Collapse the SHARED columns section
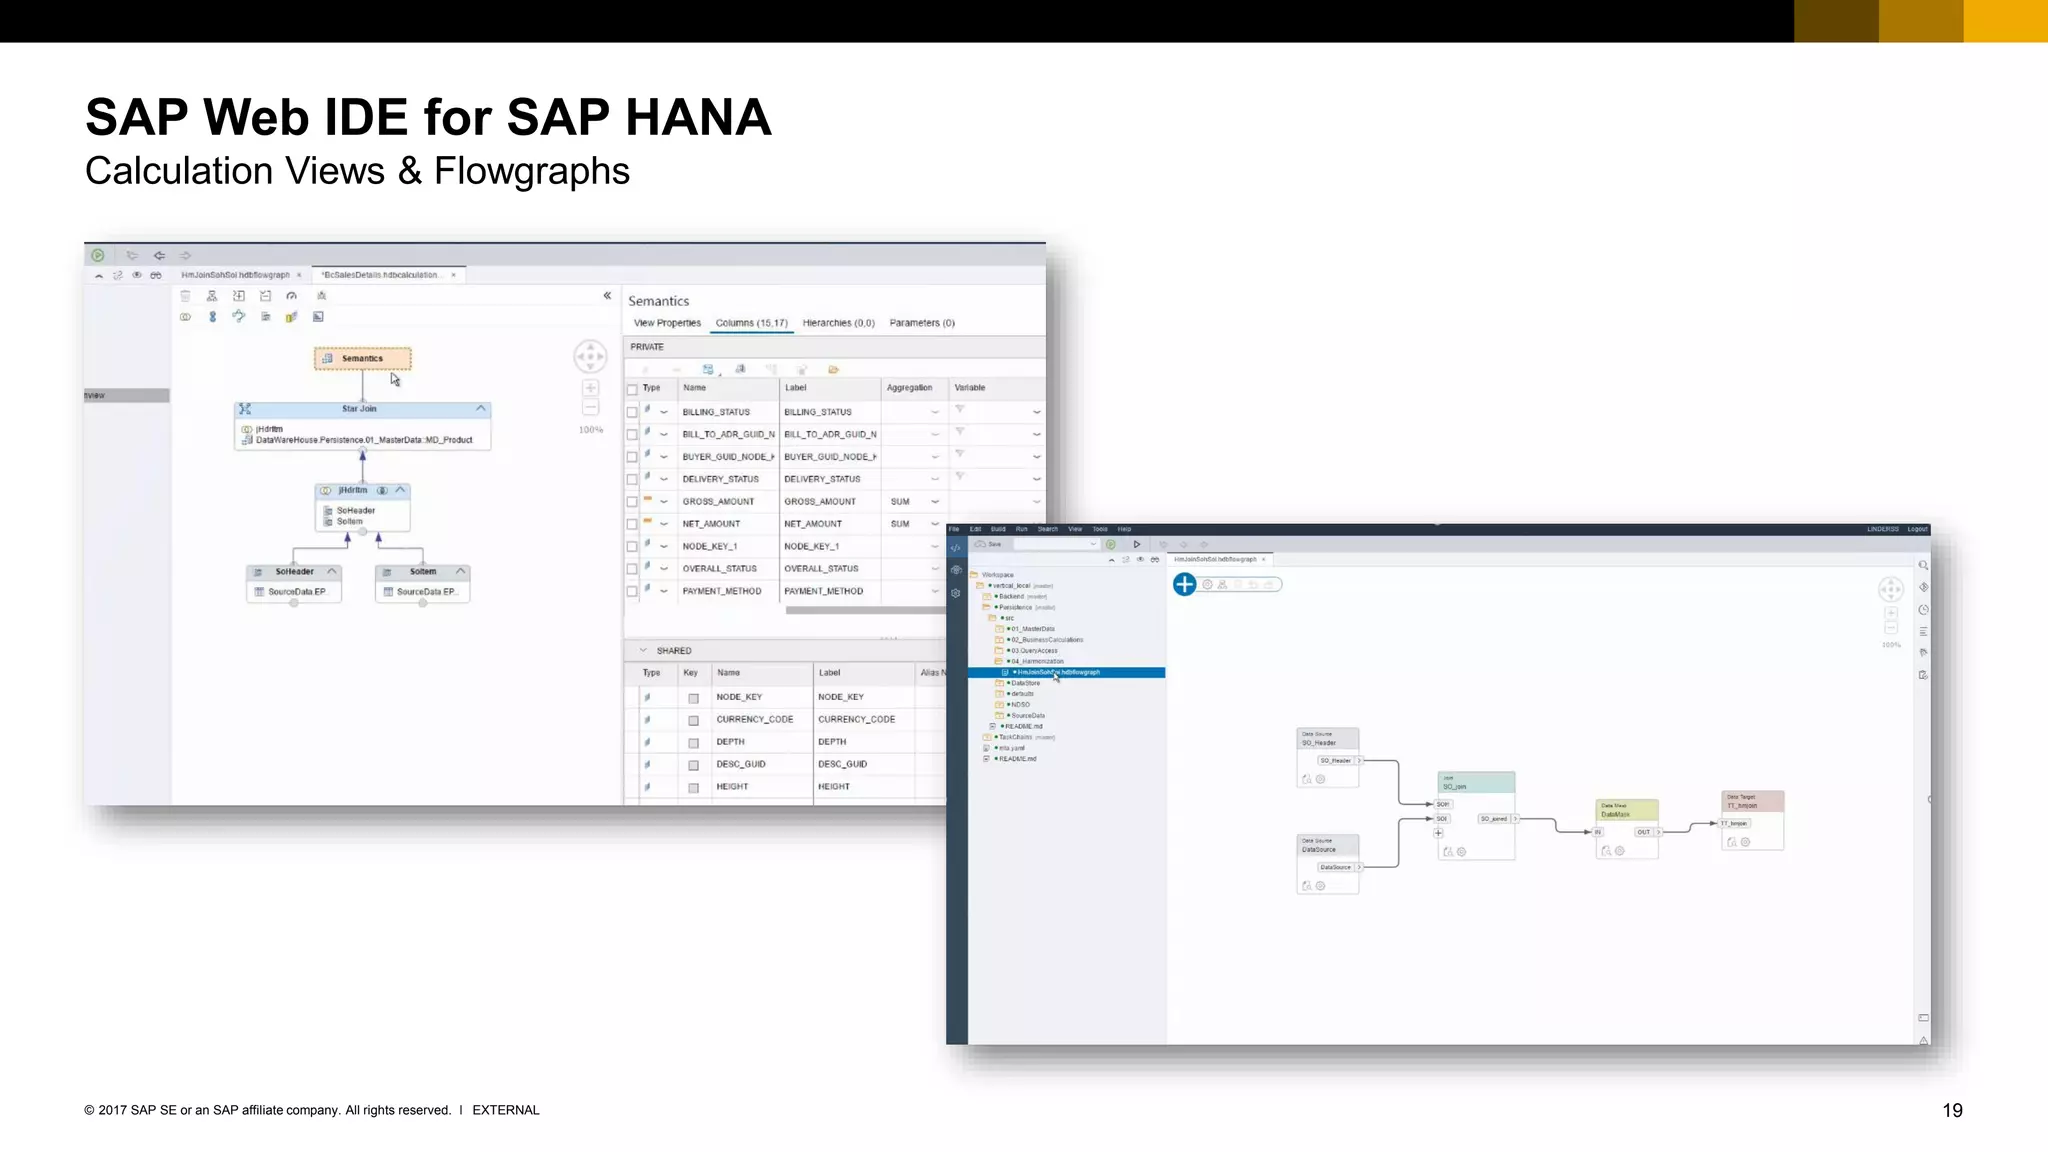The height and width of the screenshot is (1152, 2048). click(x=643, y=650)
